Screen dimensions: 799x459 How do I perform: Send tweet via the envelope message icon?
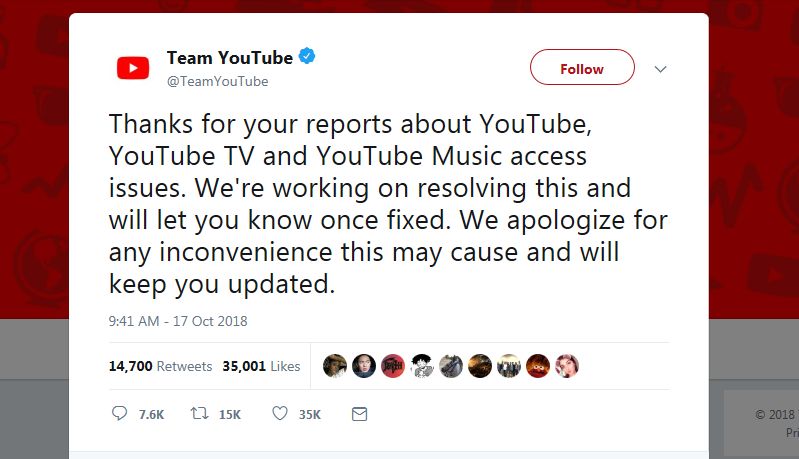point(360,413)
